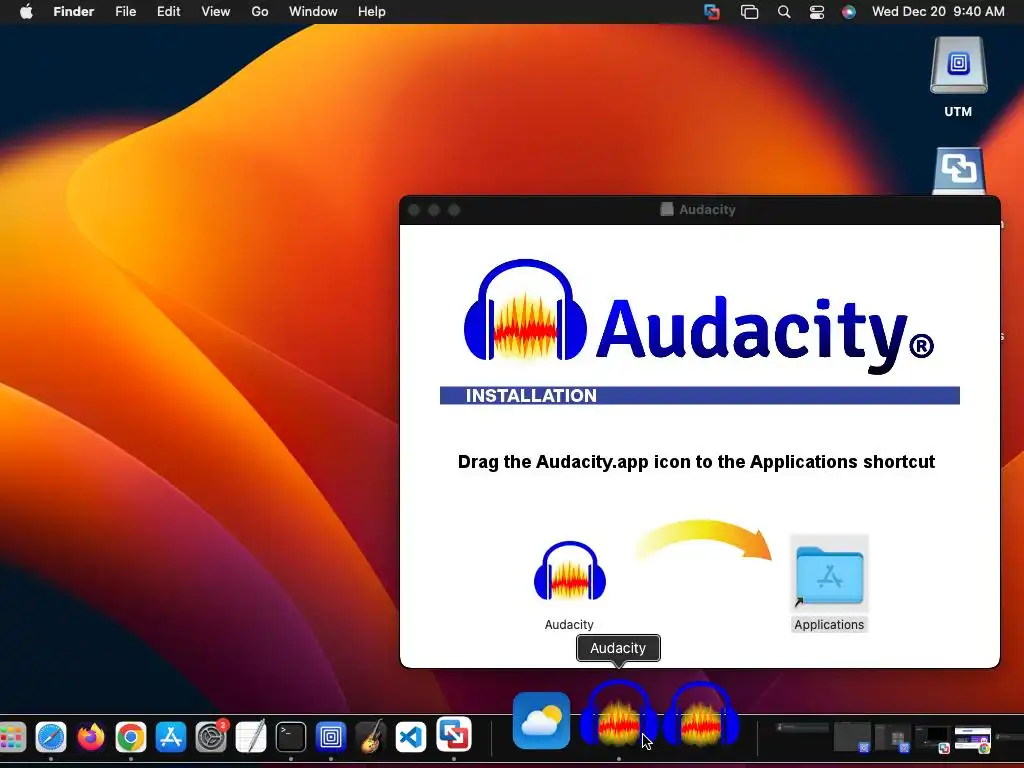Open the View menu
Image resolution: width=1024 pixels, height=768 pixels.
(x=216, y=12)
